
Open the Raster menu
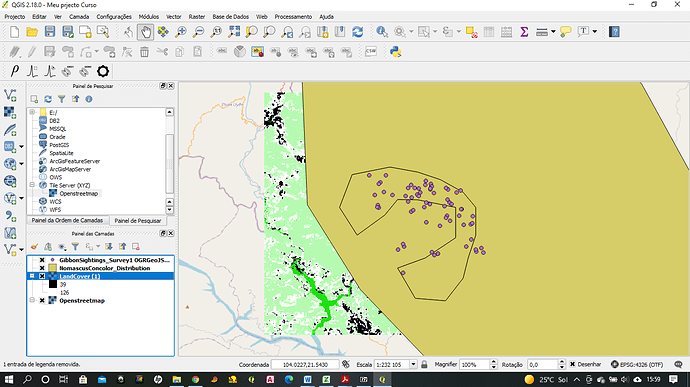pos(197,17)
